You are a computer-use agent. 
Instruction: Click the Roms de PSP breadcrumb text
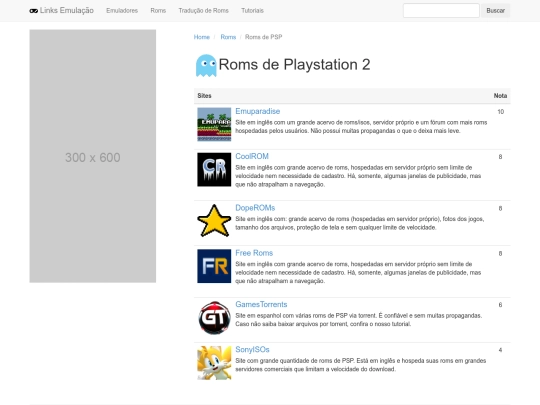(263, 37)
